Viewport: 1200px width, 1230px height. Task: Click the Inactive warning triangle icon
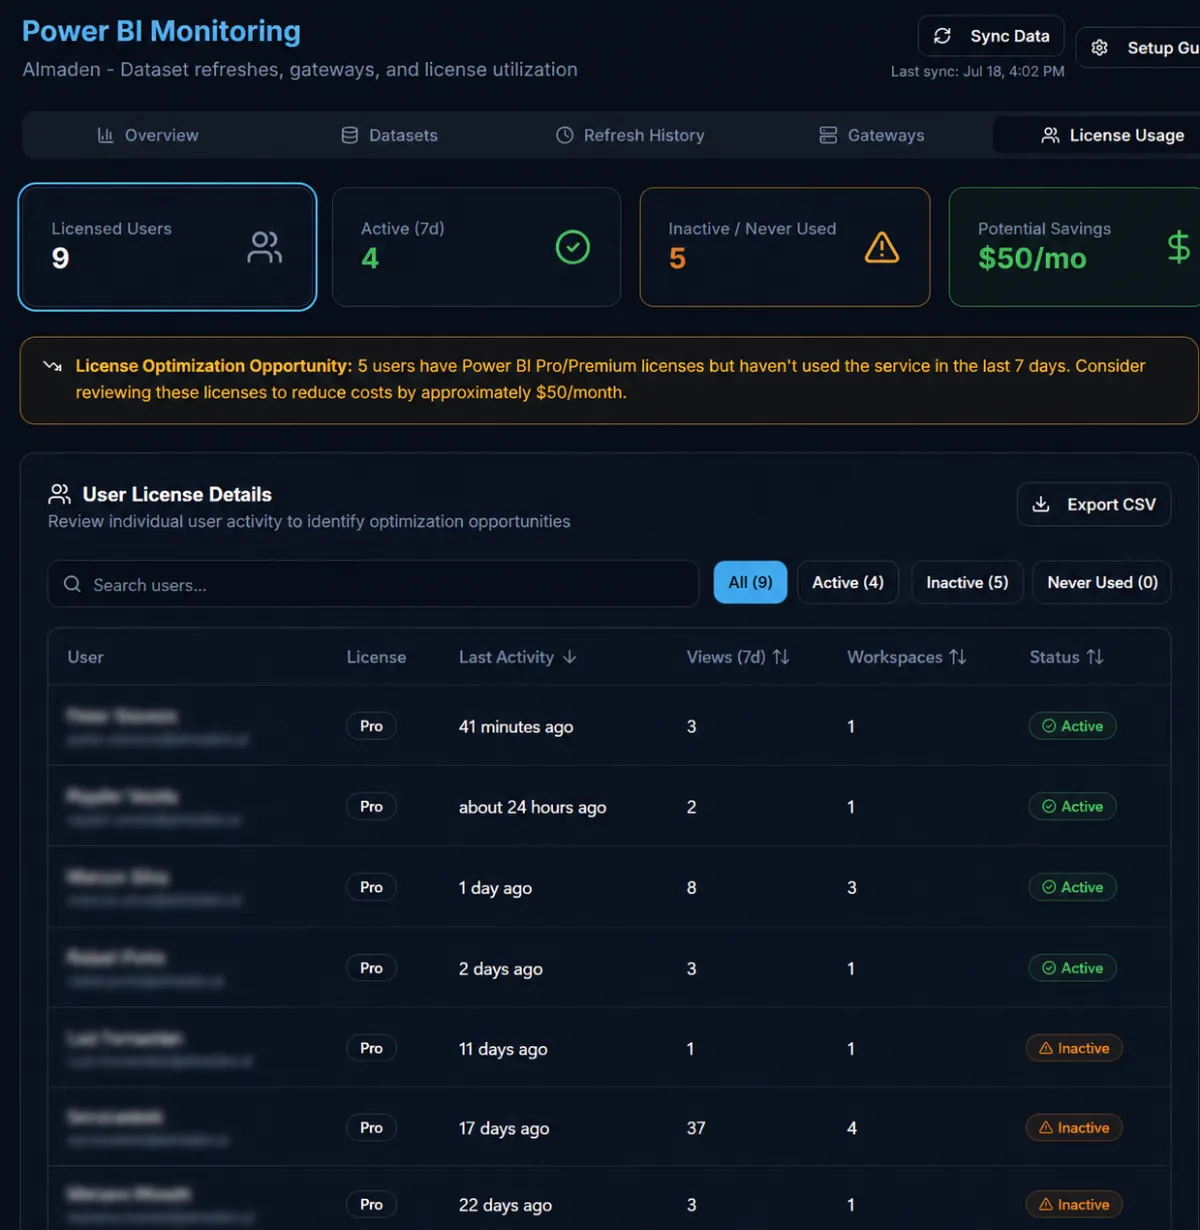[x=882, y=247]
